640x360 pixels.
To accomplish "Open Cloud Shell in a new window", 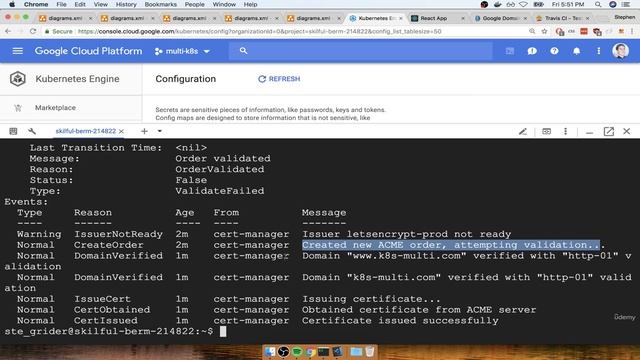I will point(609,131).
